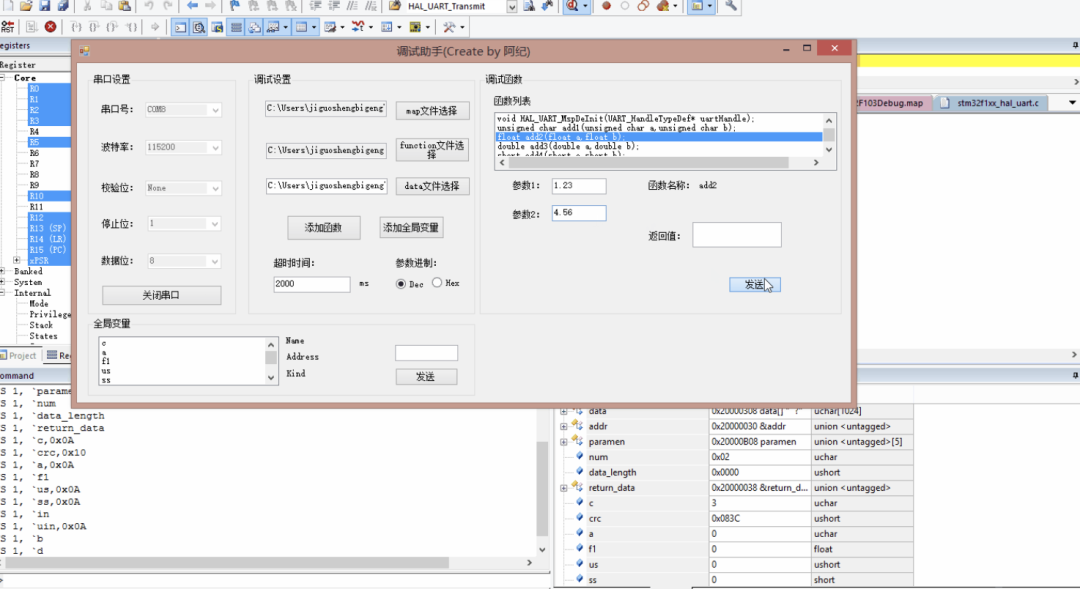Open the Command Window via its toolbar icon
This screenshot has width=1080, height=589.
[181, 27]
